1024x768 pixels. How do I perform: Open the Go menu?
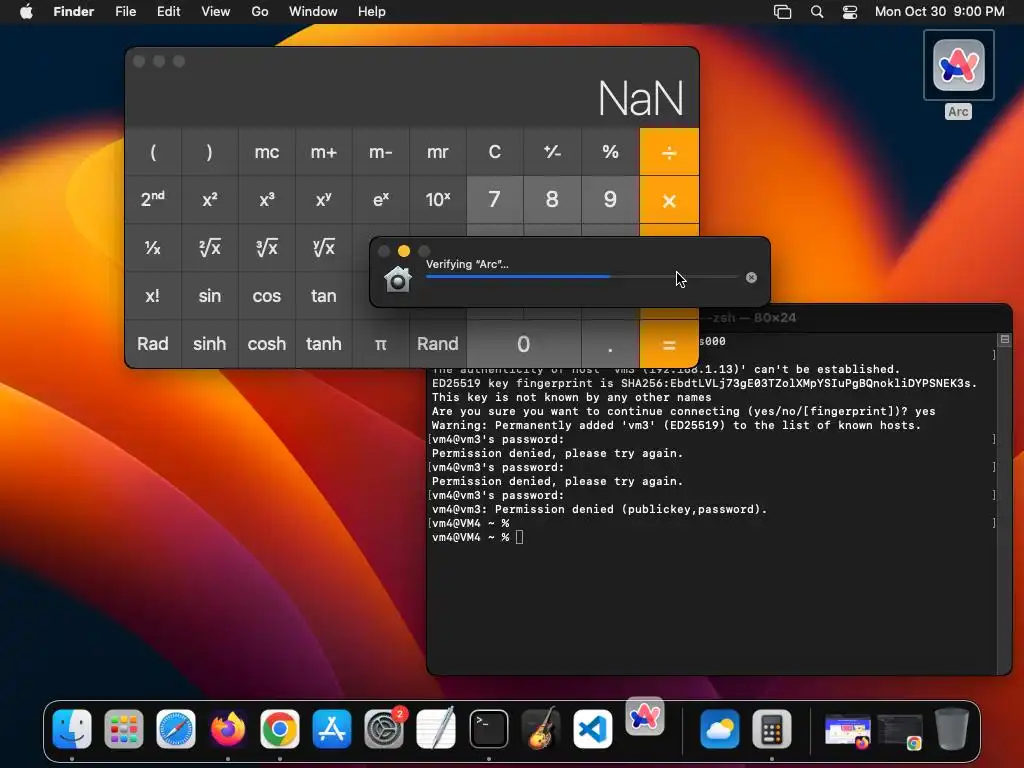(260, 12)
